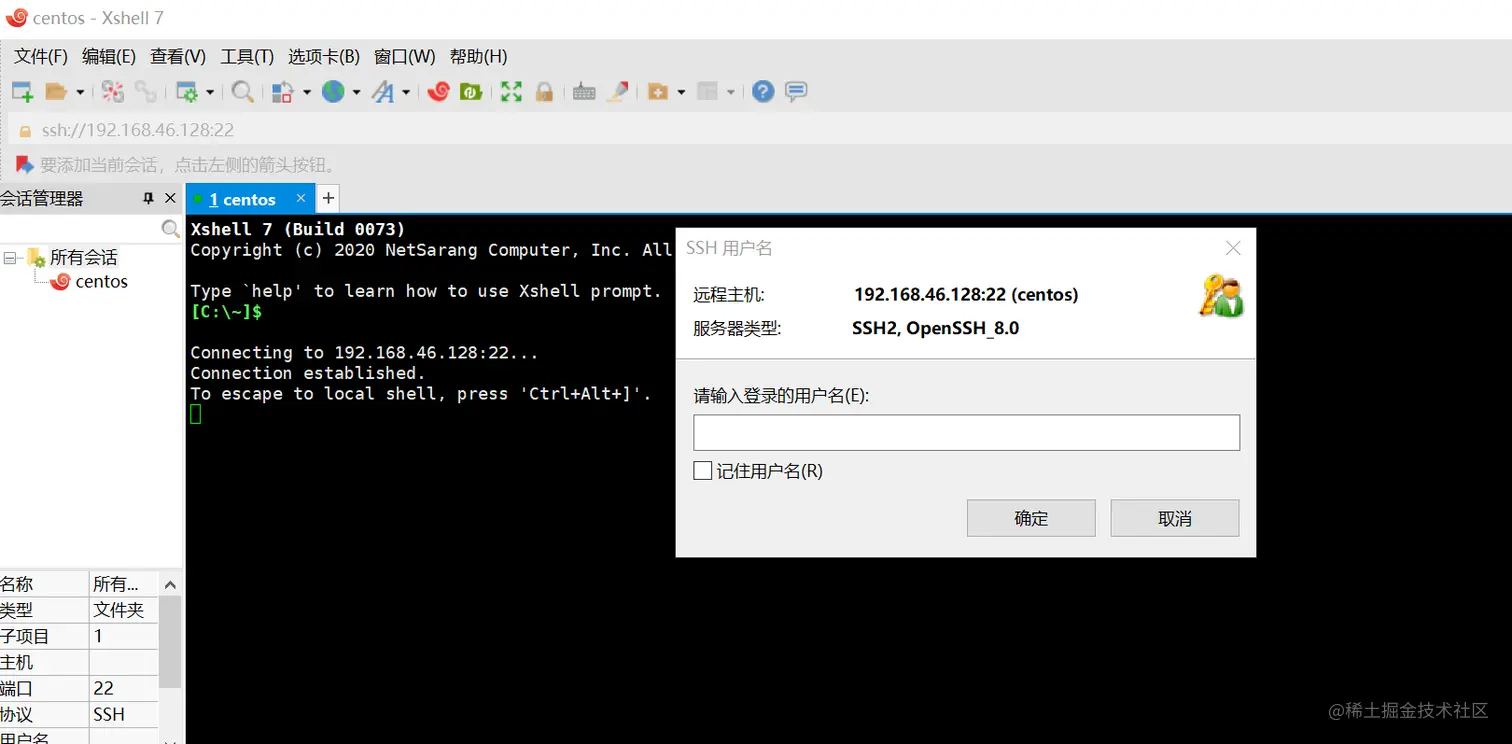This screenshot has width=1512, height=744.
Task: Select the centos session in tree
Action: 102,282
